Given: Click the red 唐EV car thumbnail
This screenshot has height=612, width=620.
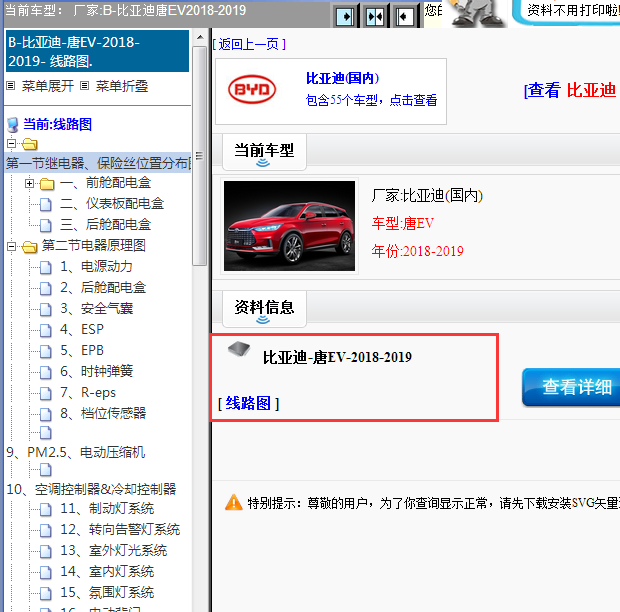Looking at the screenshot, I should pos(289,226).
